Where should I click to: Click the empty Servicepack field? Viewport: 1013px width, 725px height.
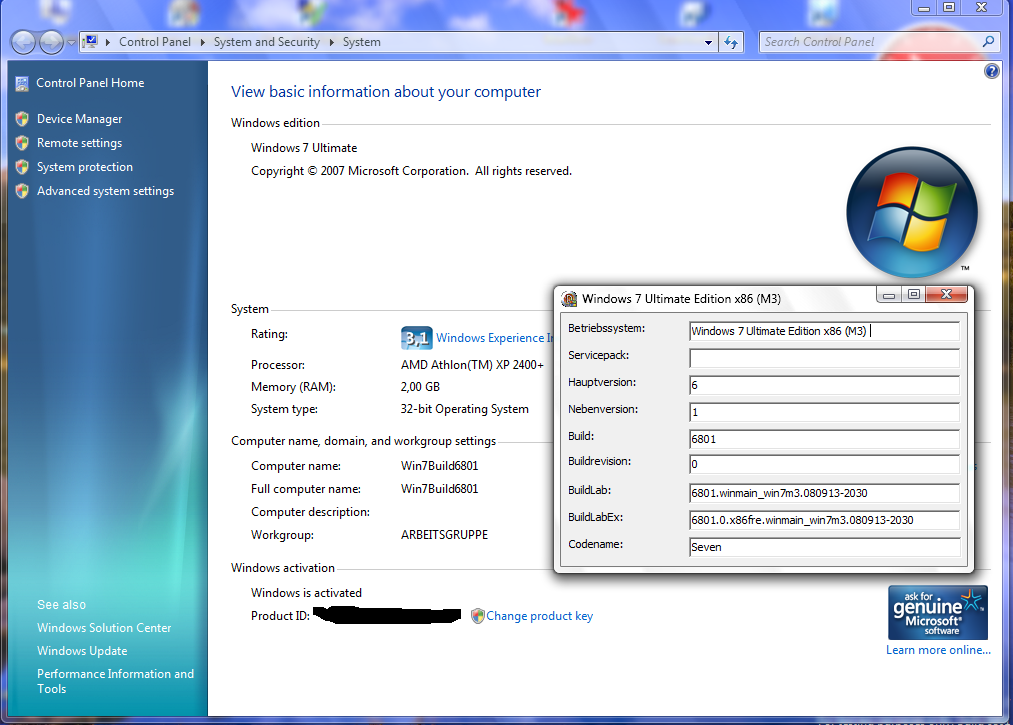[x=824, y=357]
